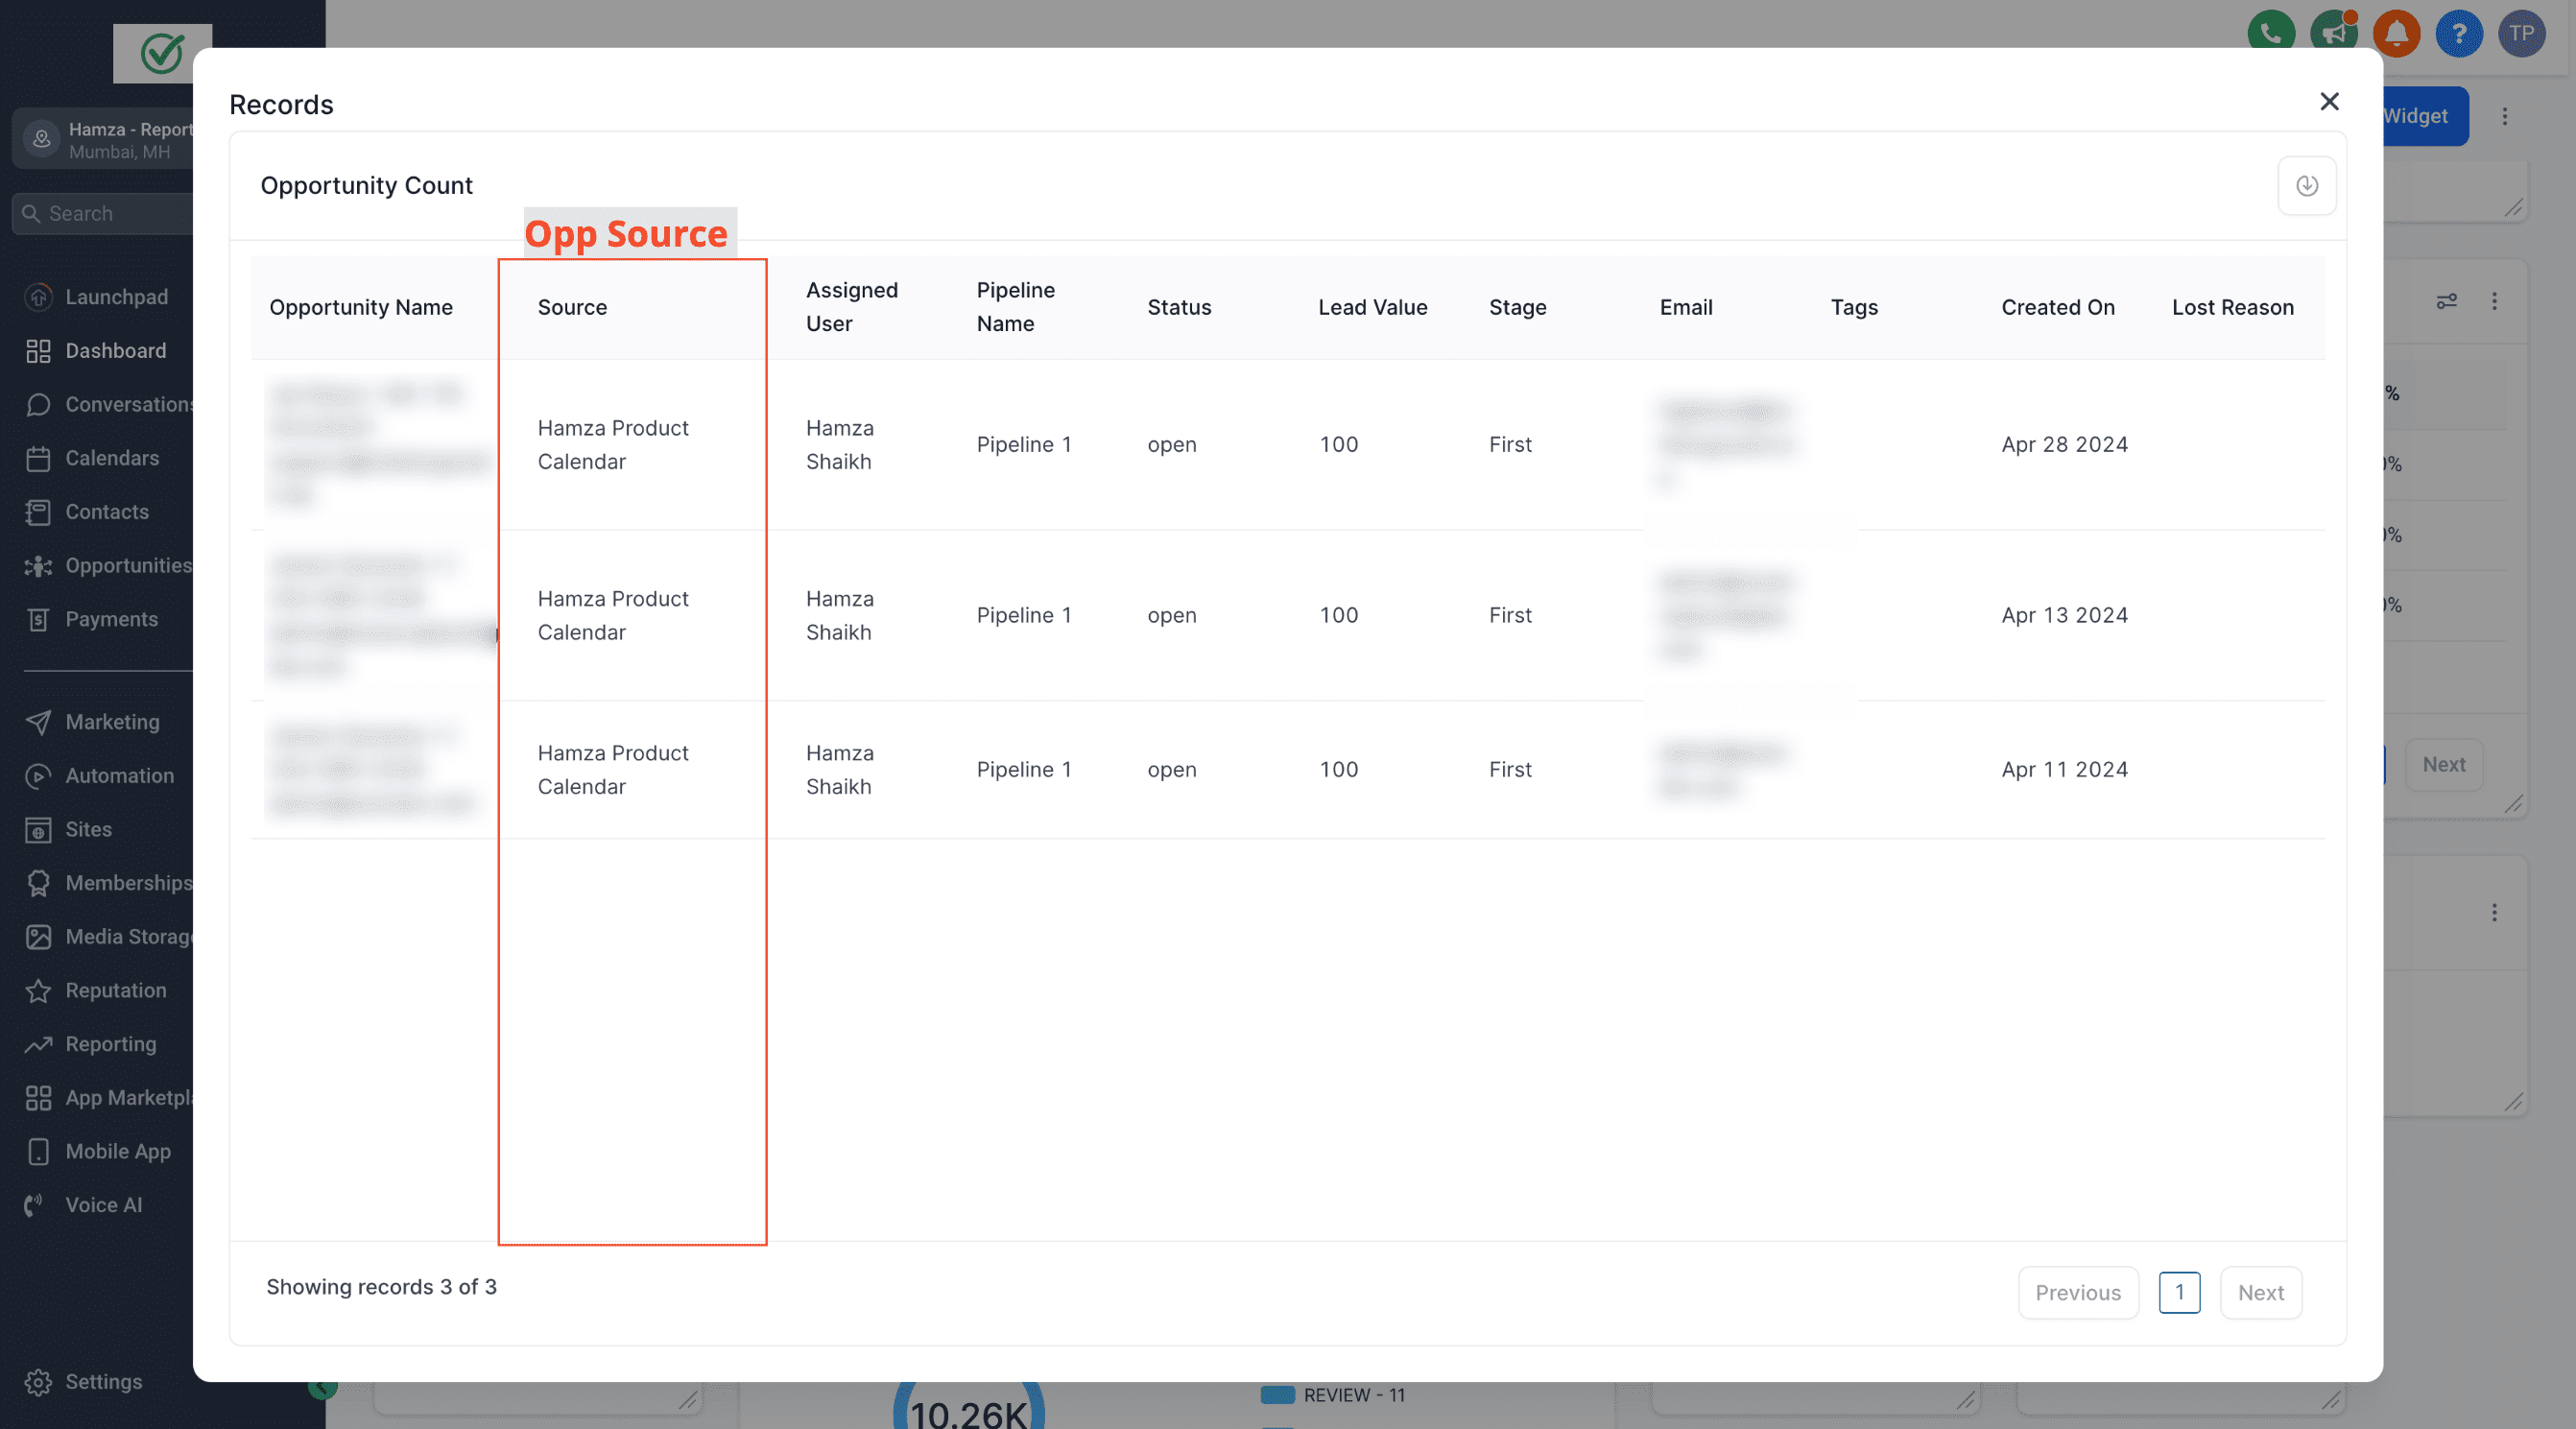This screenshot has height=1429, width=2576.
Task: Open Dashboard in sidebar
Action: point(96,351)
